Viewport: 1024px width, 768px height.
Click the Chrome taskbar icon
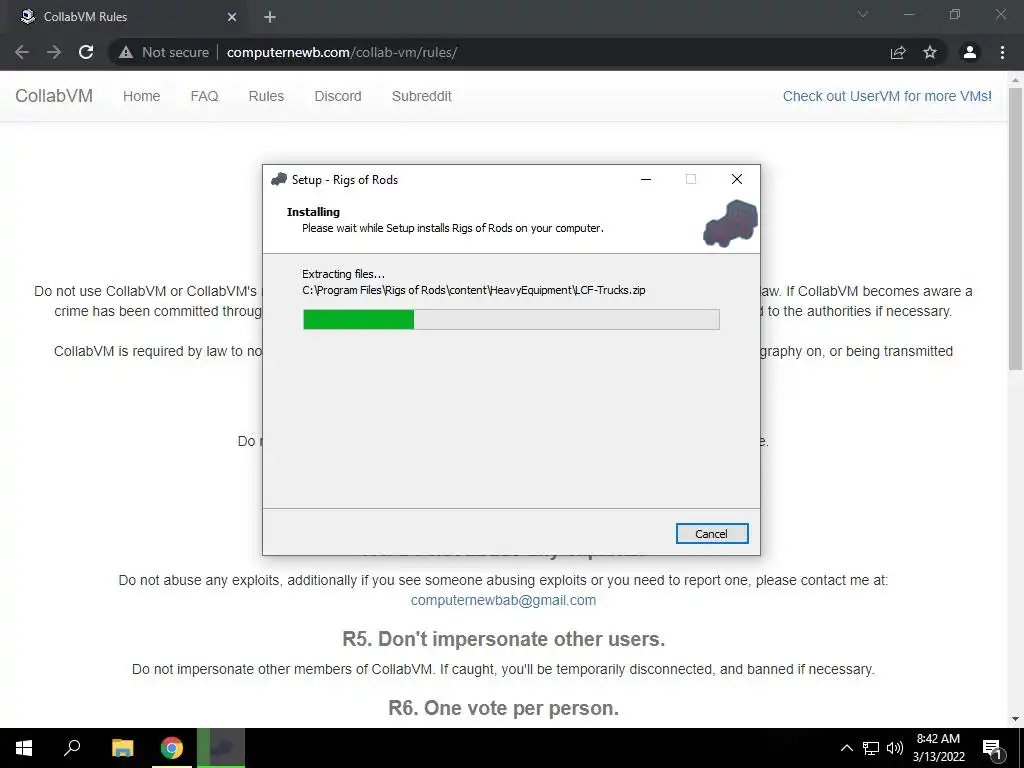pos(172,748)
